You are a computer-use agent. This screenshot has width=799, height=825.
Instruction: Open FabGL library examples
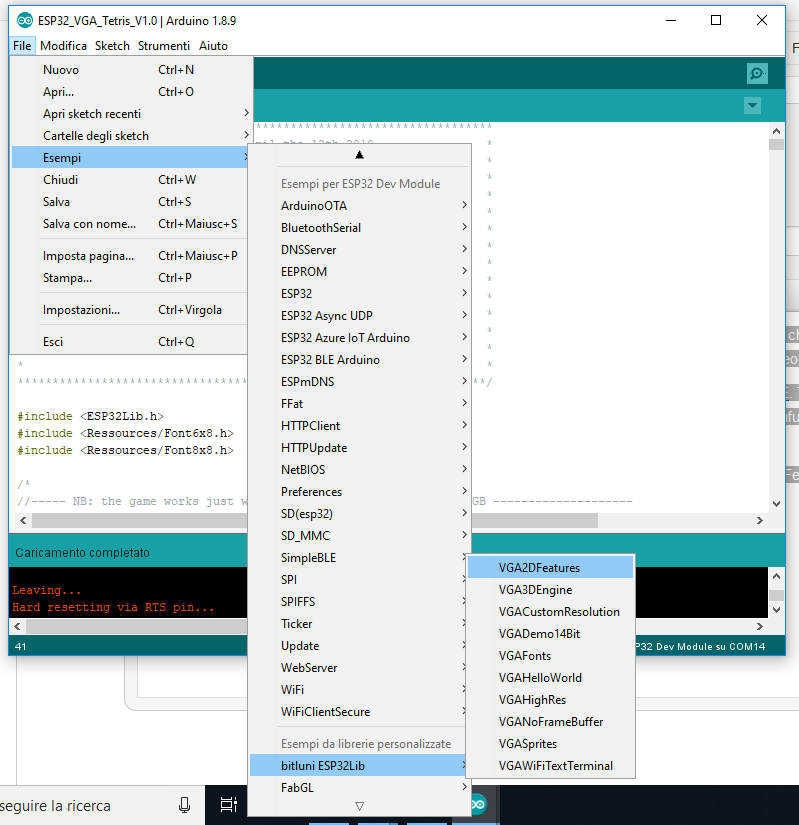pos(360,788)
